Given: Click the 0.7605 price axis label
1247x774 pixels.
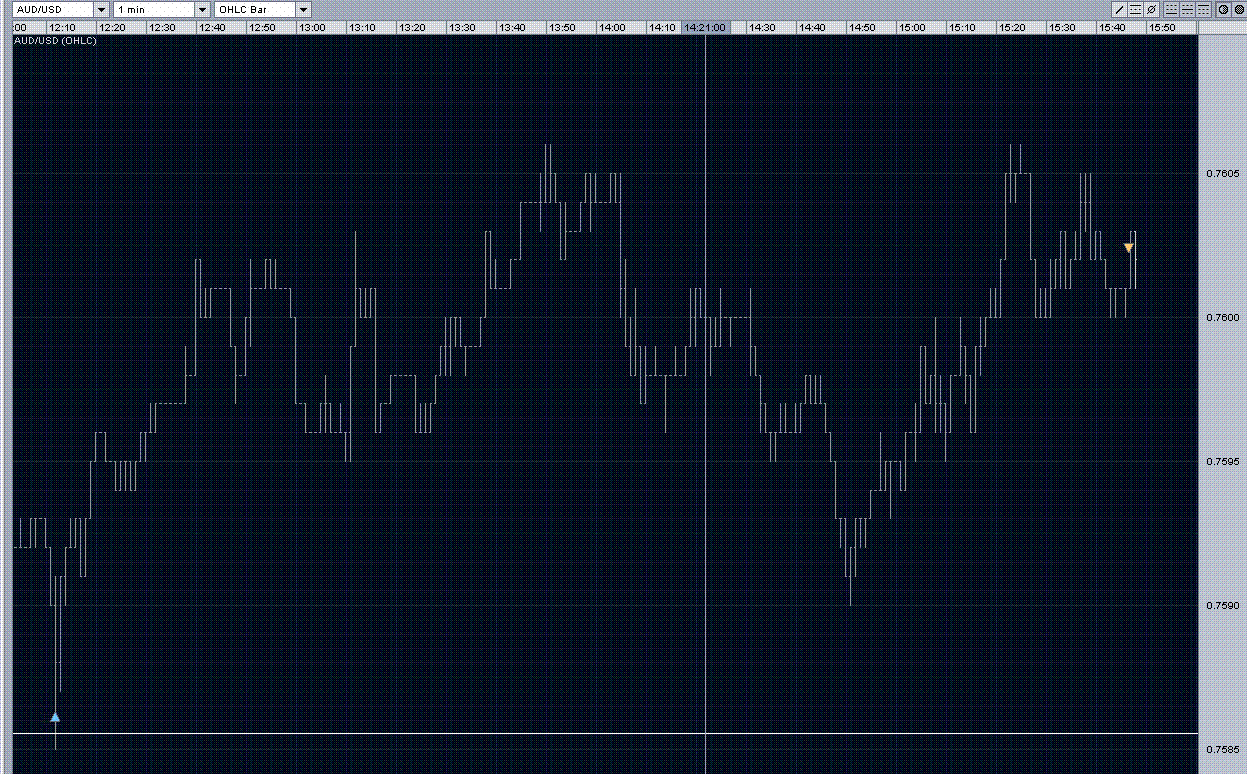Looking at the screenshot, I should coord(1224,174).
